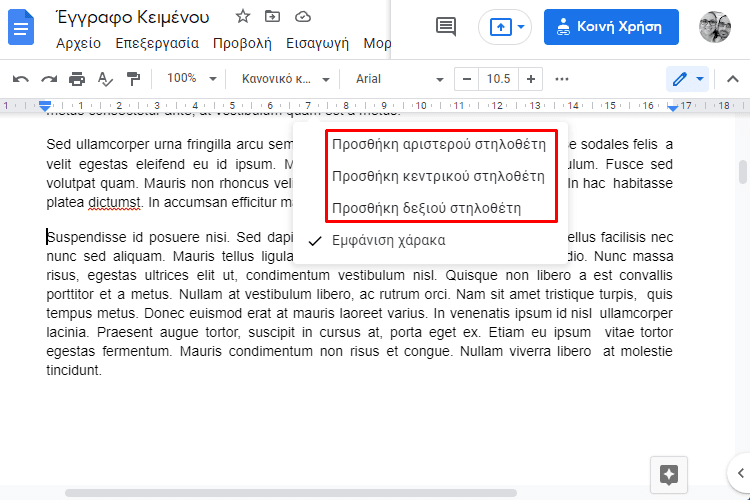Open the Αρχείο menu
This screenshot has height=500, width=750.
[78, 44]
